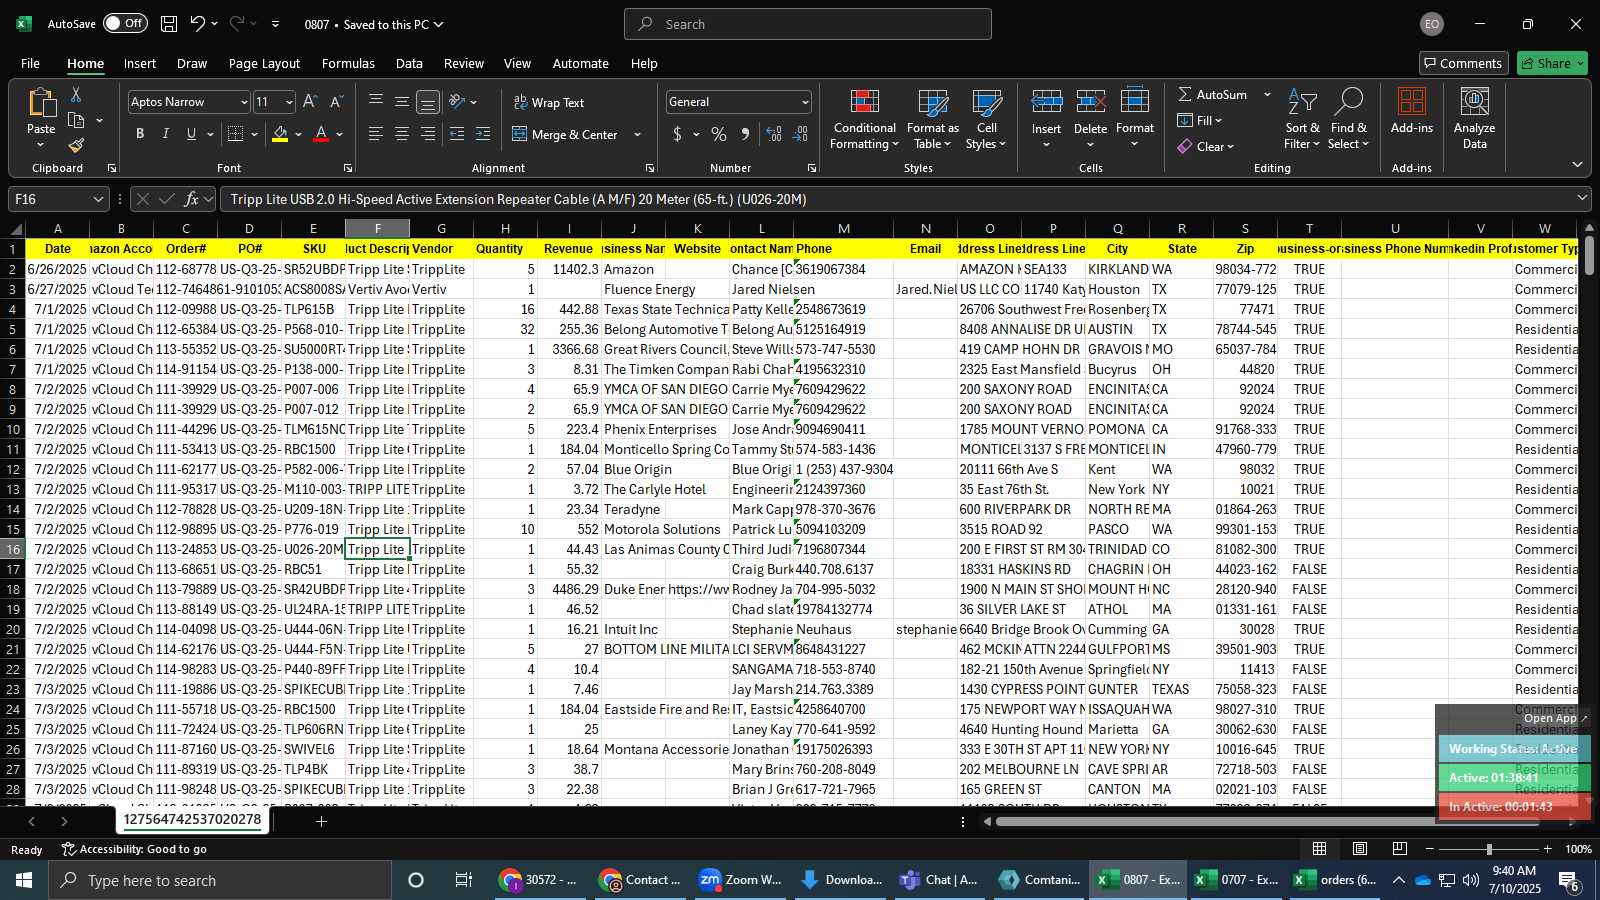Toggle Middle Align button
The height and width of the screenshot is (900, 1600).
[x=402, y=102]
